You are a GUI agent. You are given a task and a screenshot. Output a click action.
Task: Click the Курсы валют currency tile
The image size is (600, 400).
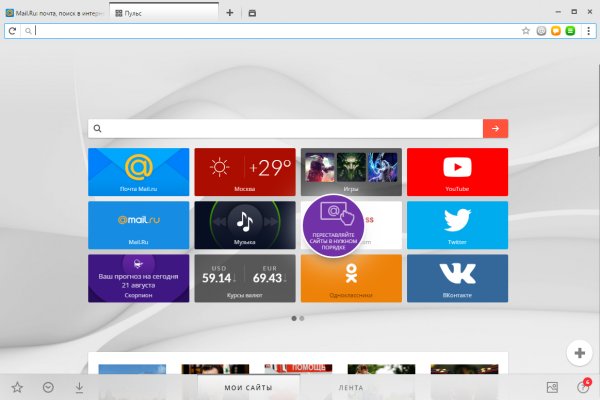(x=244, y=277)
